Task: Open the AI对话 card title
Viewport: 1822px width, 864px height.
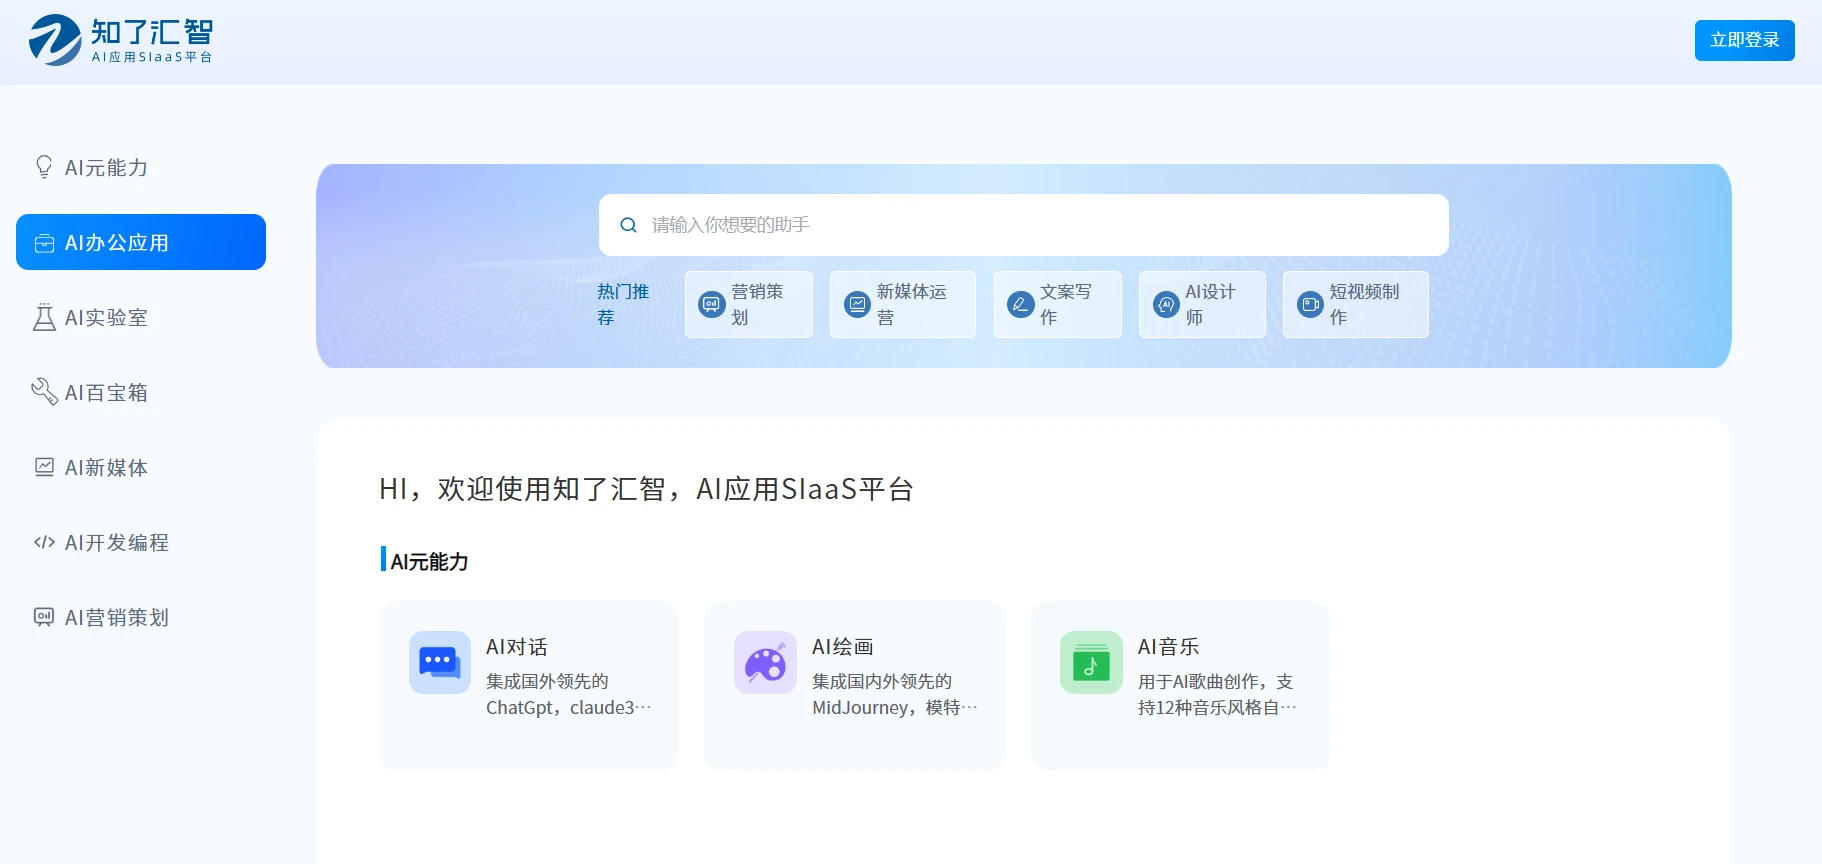Action: point(517,647)
